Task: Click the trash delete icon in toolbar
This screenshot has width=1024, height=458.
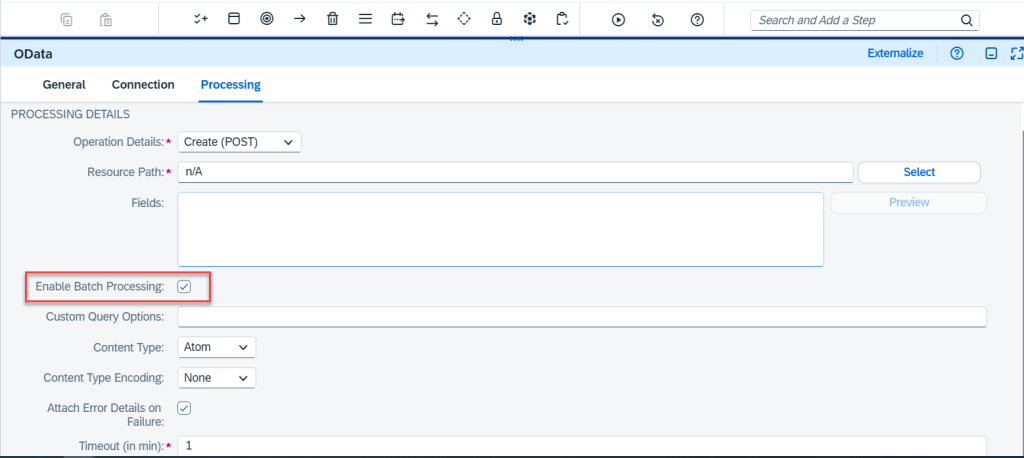Action: [332, 19]
